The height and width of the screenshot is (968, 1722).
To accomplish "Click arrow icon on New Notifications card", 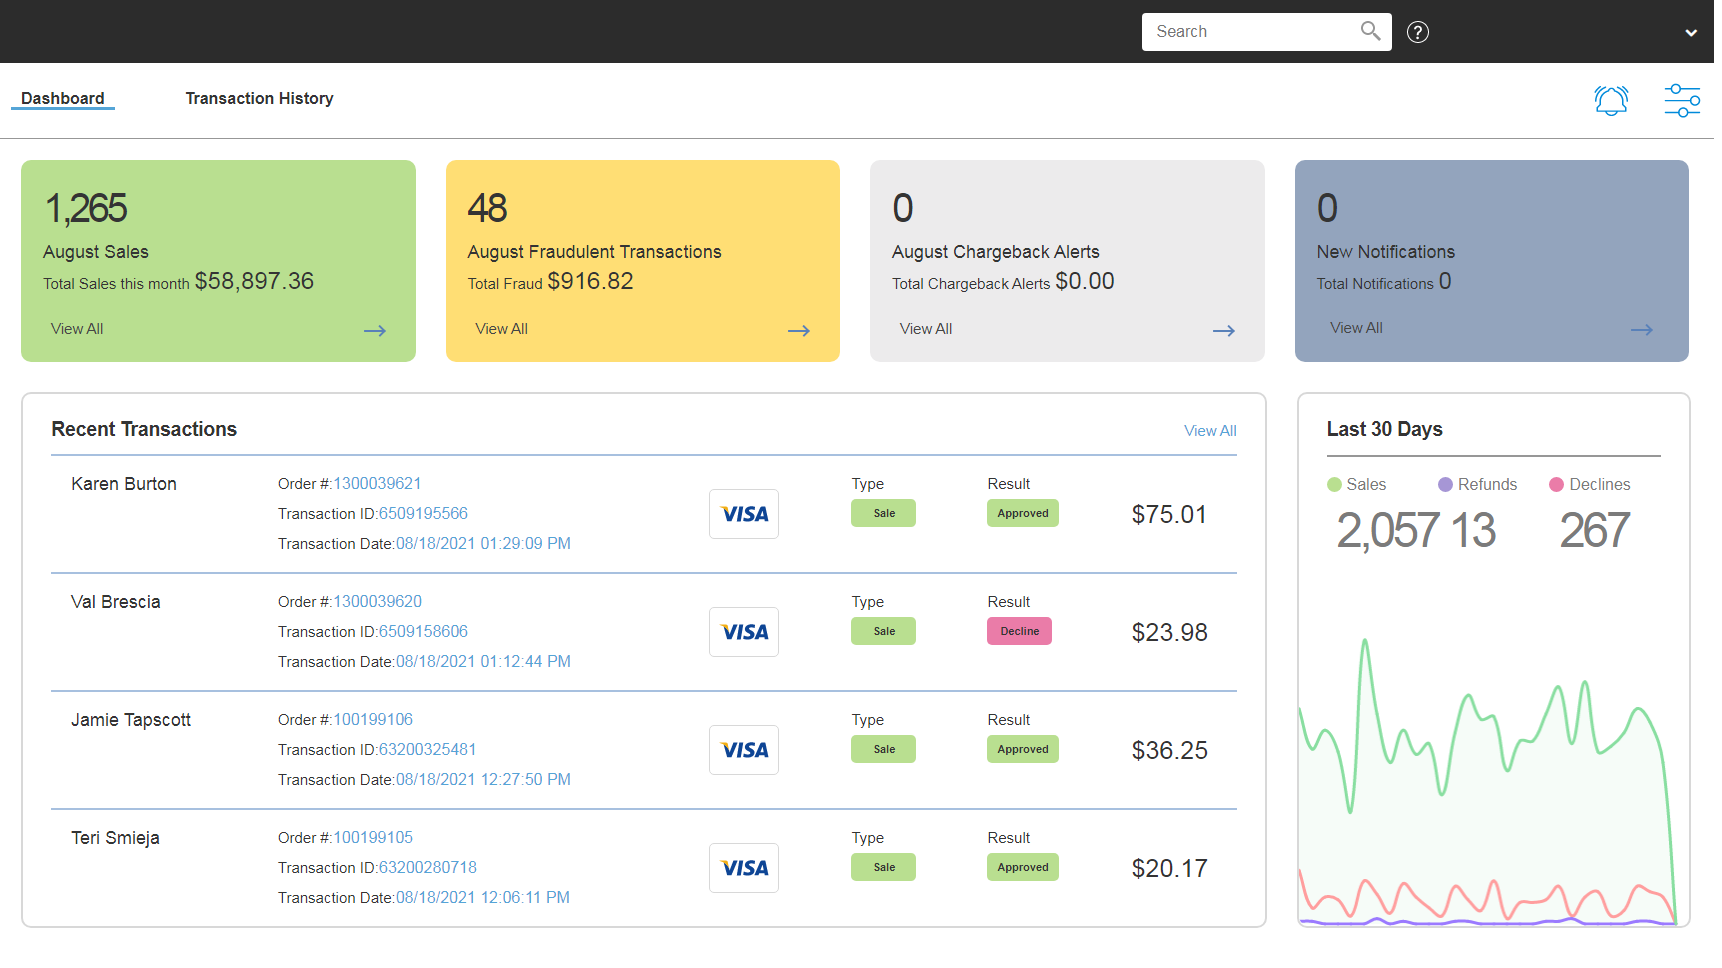I will (1642, 330).
